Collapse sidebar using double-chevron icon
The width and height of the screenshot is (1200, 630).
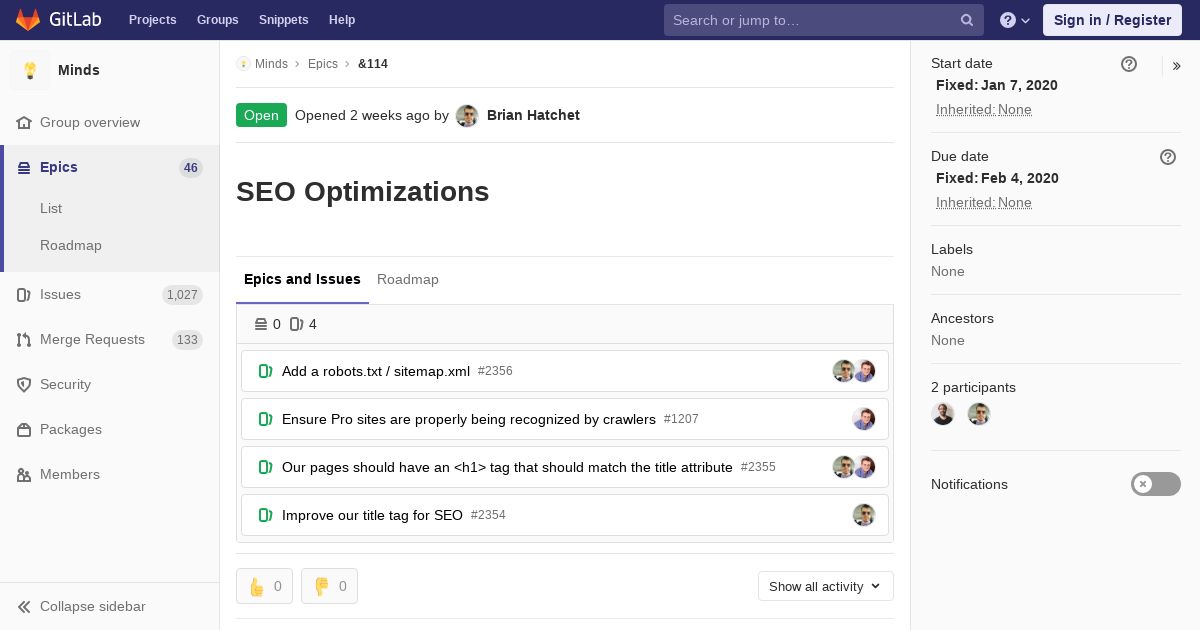(24, 607)
